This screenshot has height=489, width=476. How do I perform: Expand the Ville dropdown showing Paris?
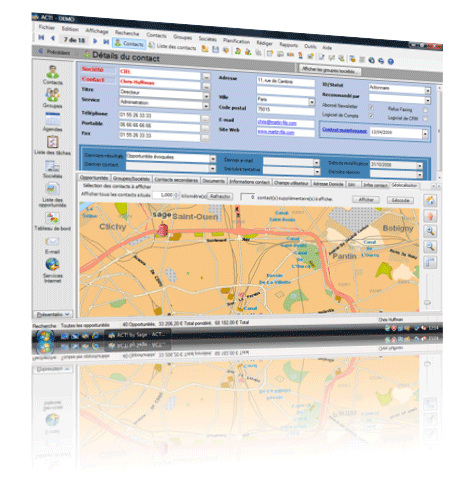pos(312,102)
